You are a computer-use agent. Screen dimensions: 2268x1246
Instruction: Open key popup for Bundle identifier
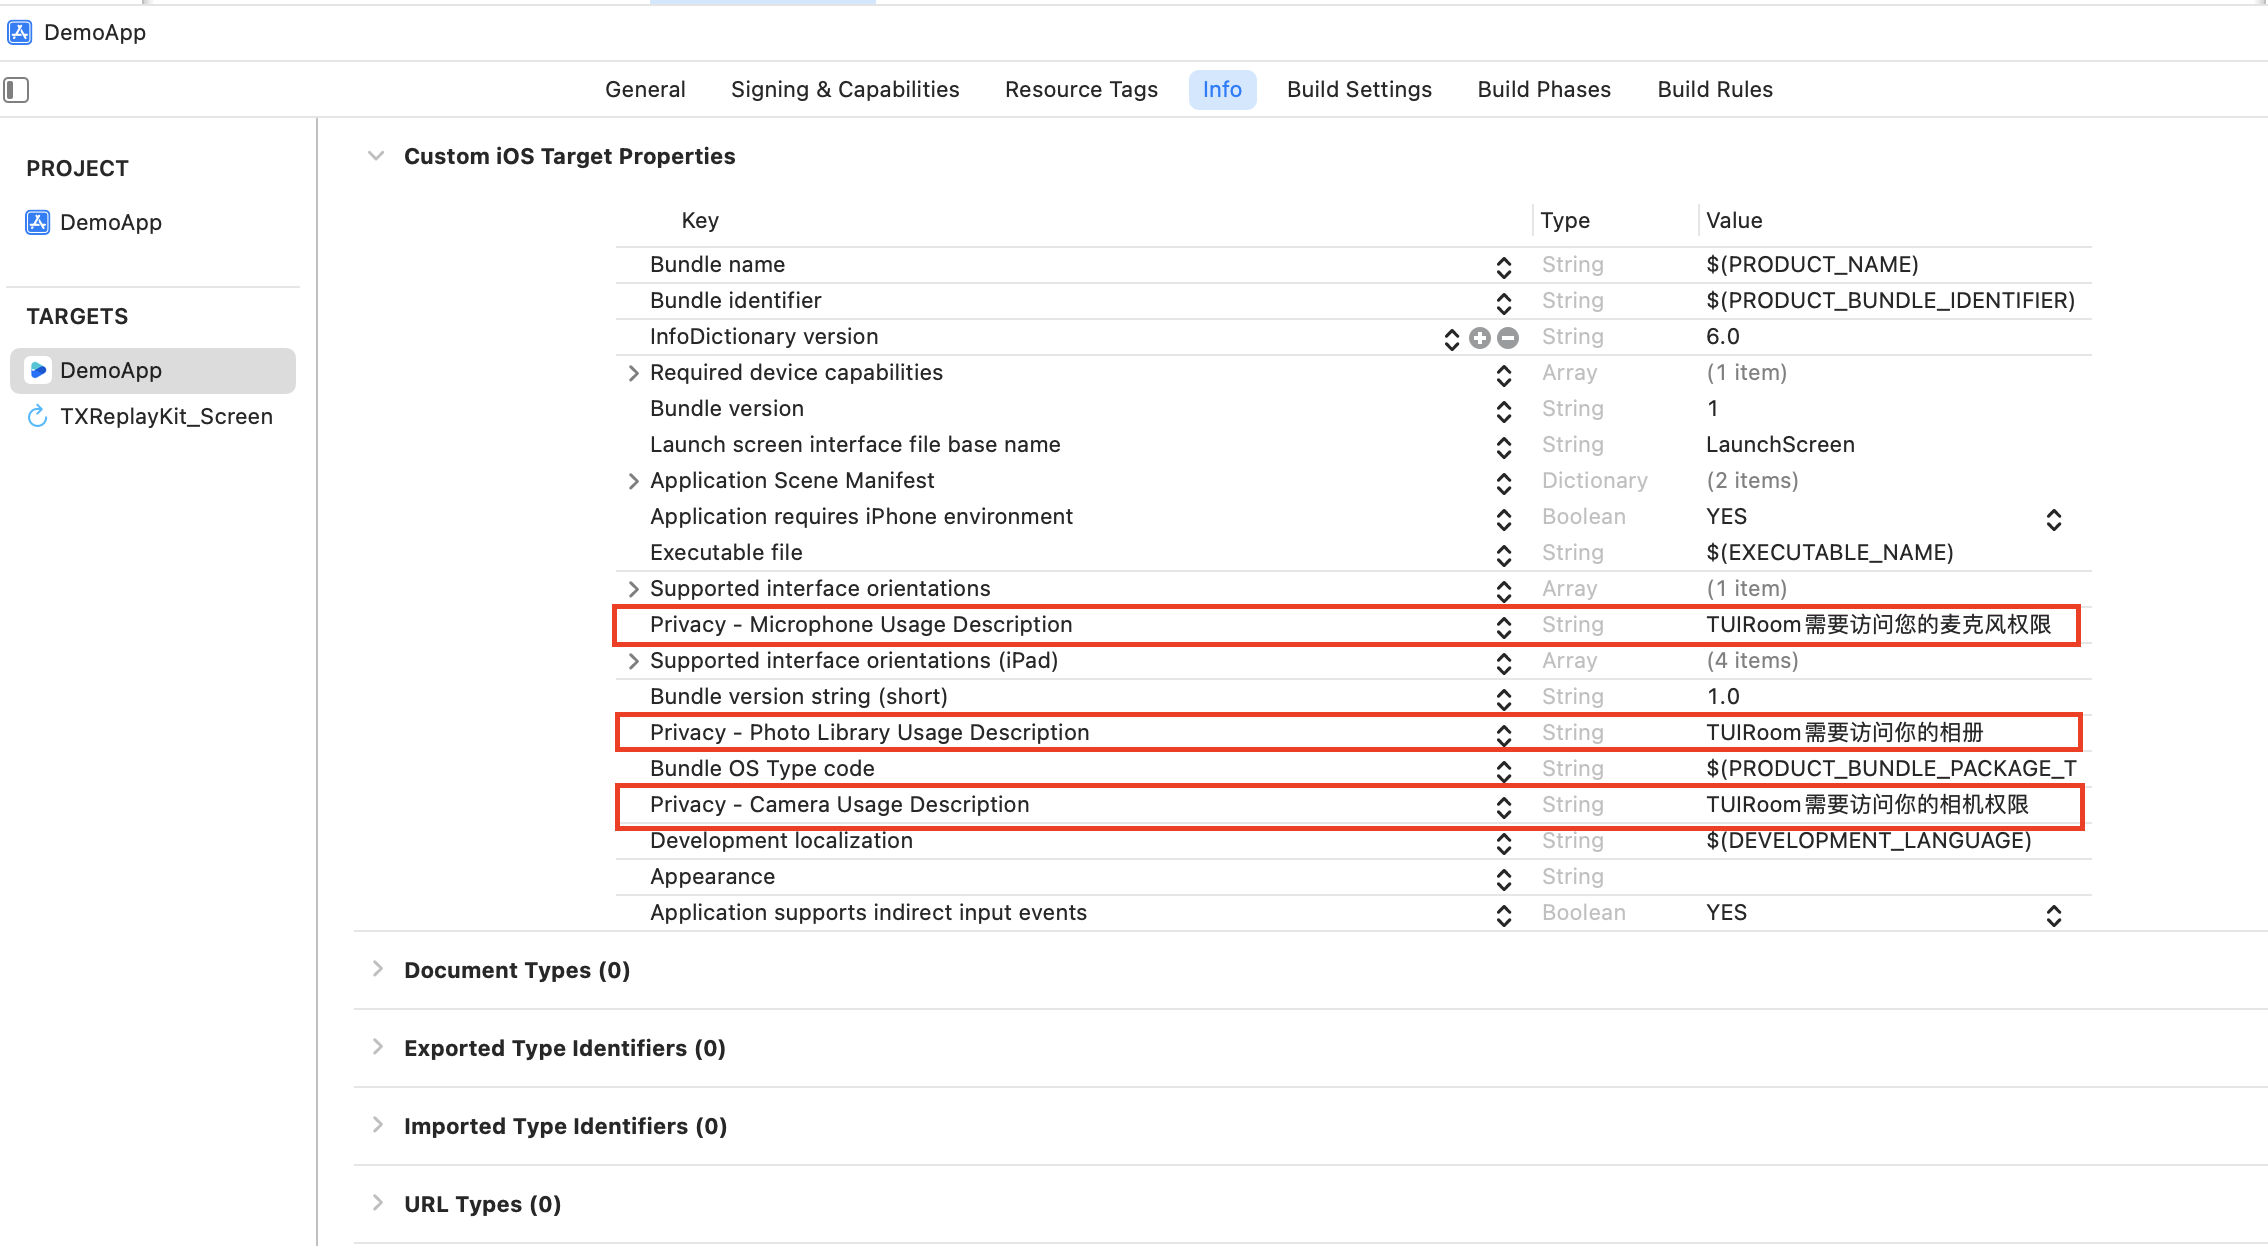(1504, 303)
